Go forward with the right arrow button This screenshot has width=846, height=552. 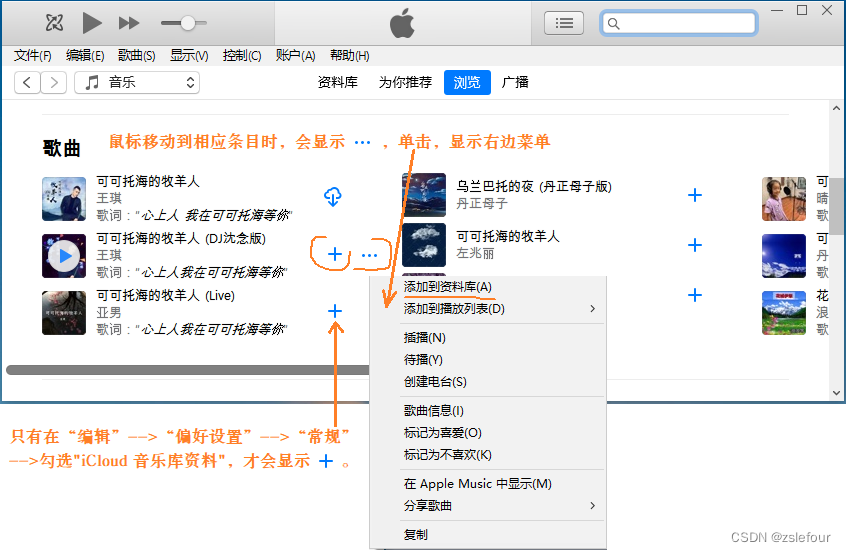pos(53,83)
